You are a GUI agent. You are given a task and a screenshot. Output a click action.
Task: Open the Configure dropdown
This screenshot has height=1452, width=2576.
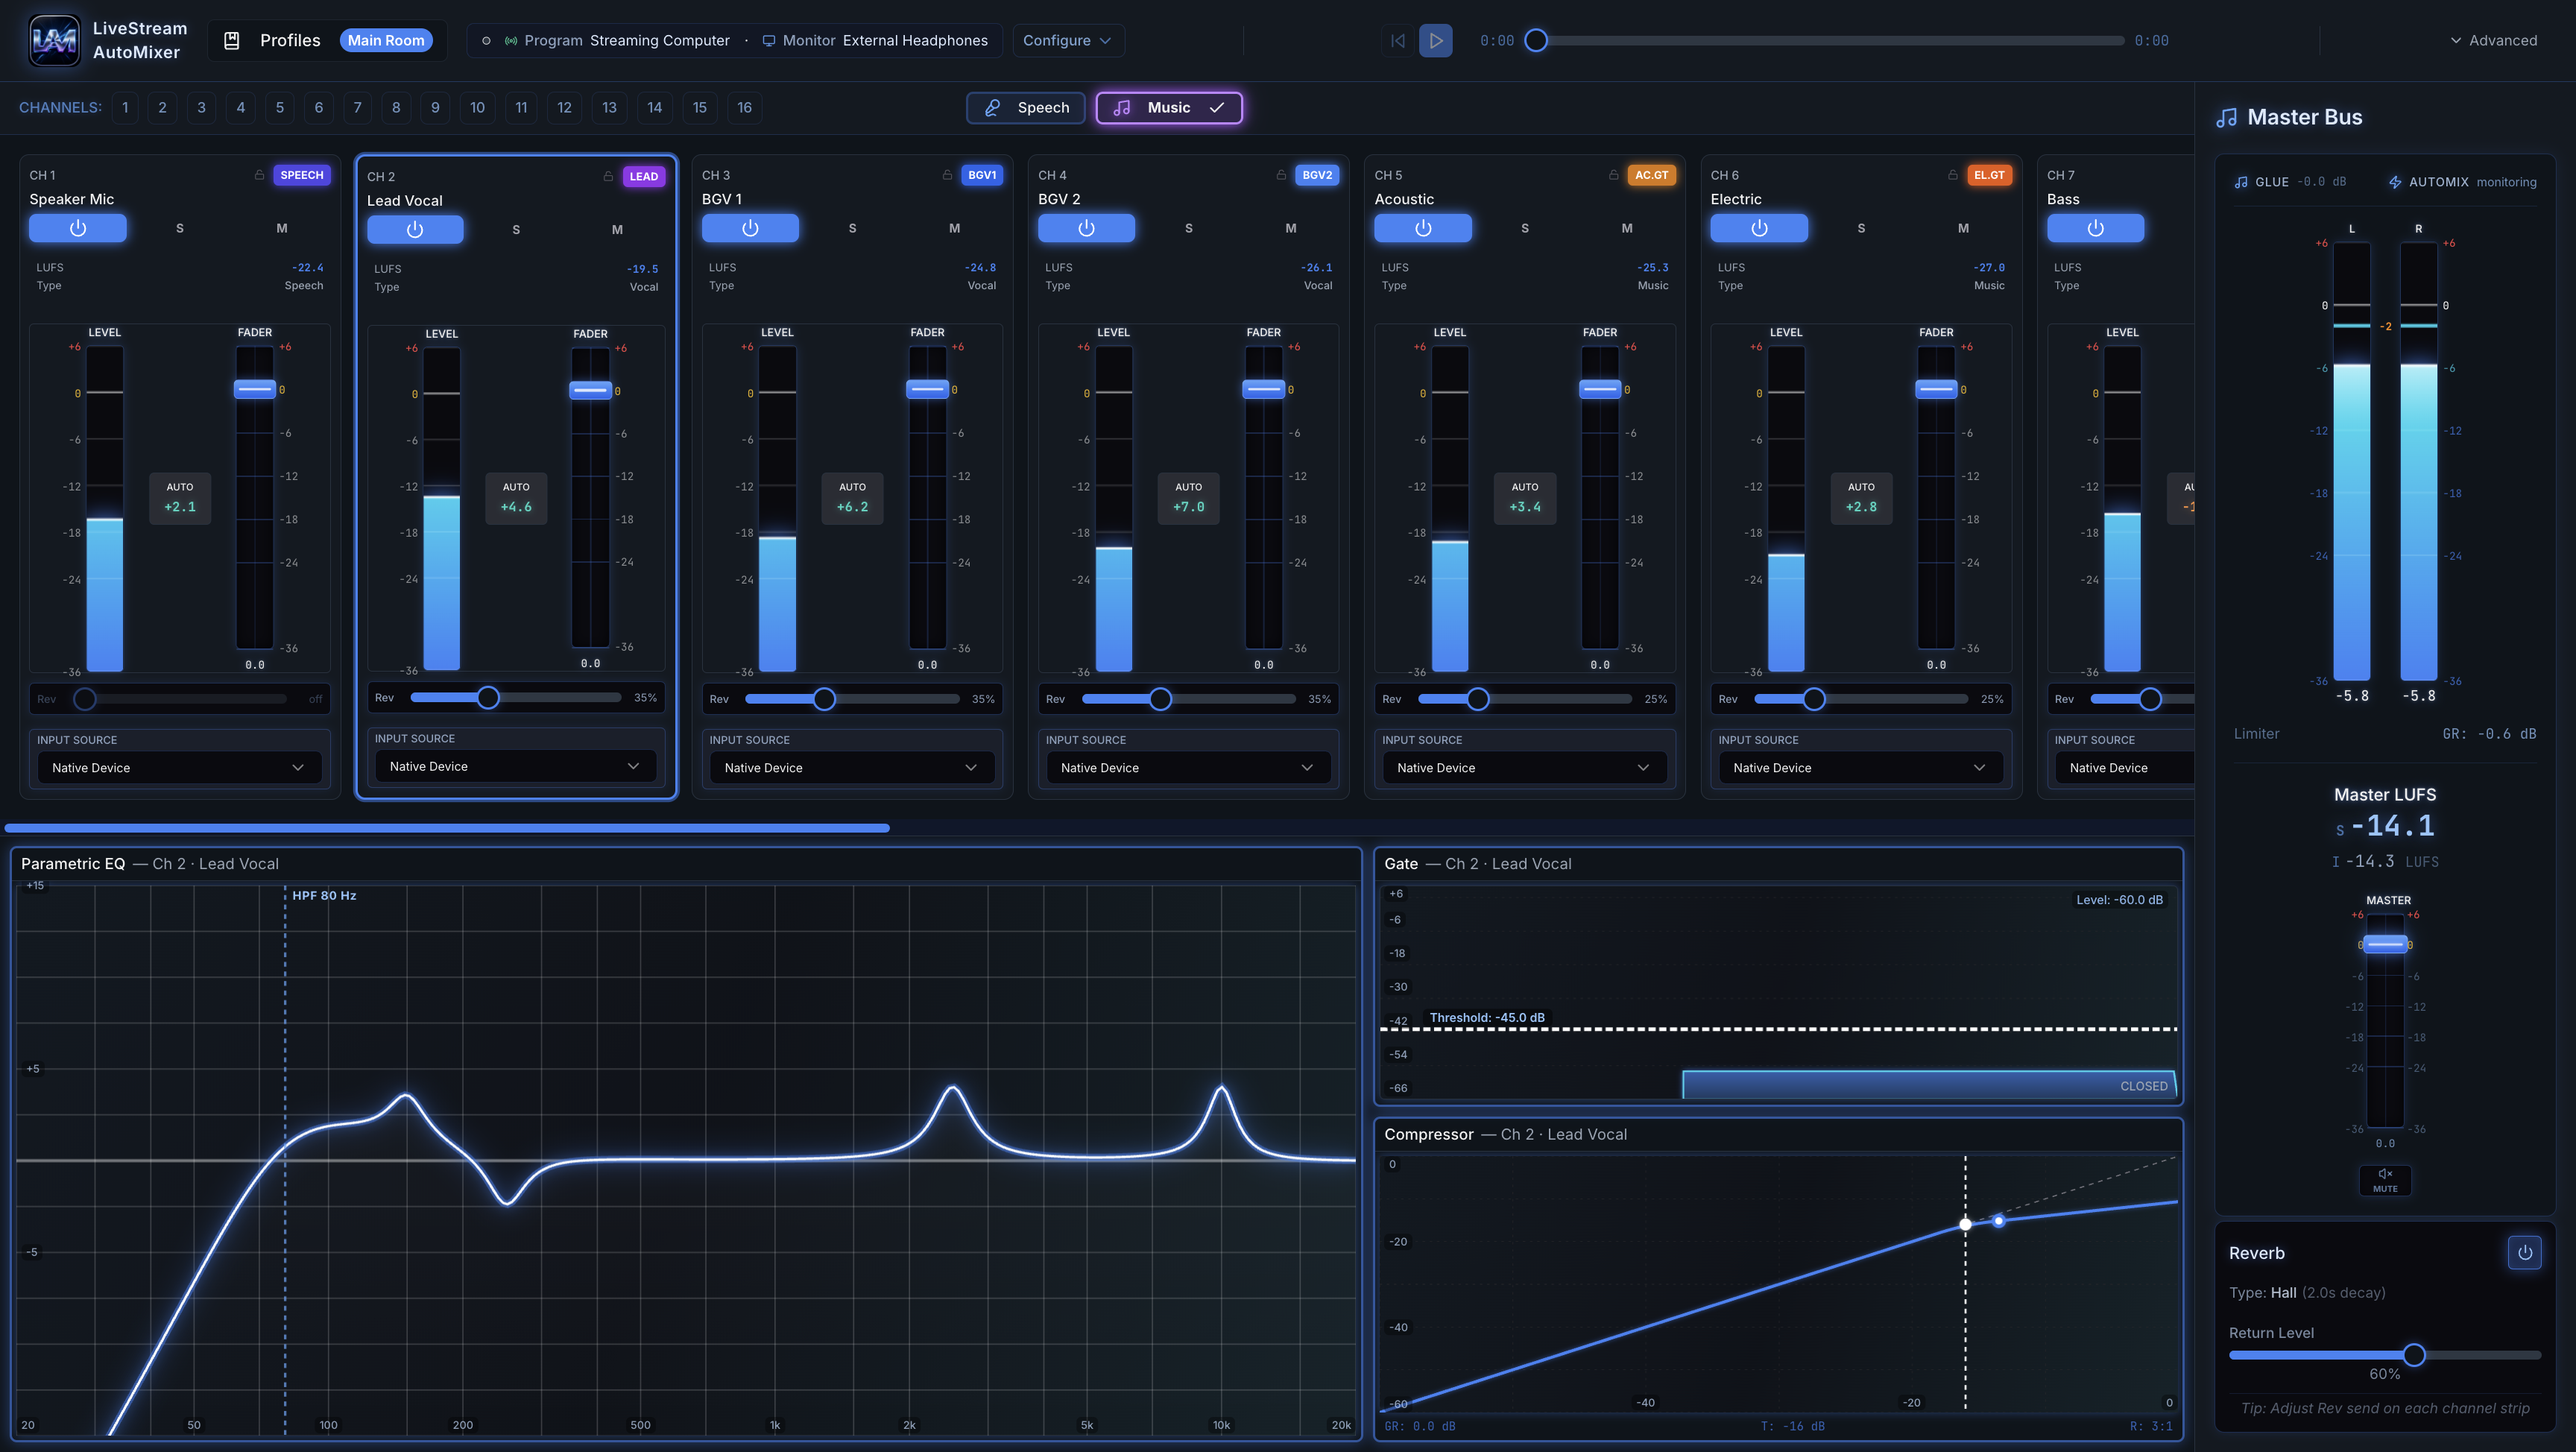[1067, 40]
